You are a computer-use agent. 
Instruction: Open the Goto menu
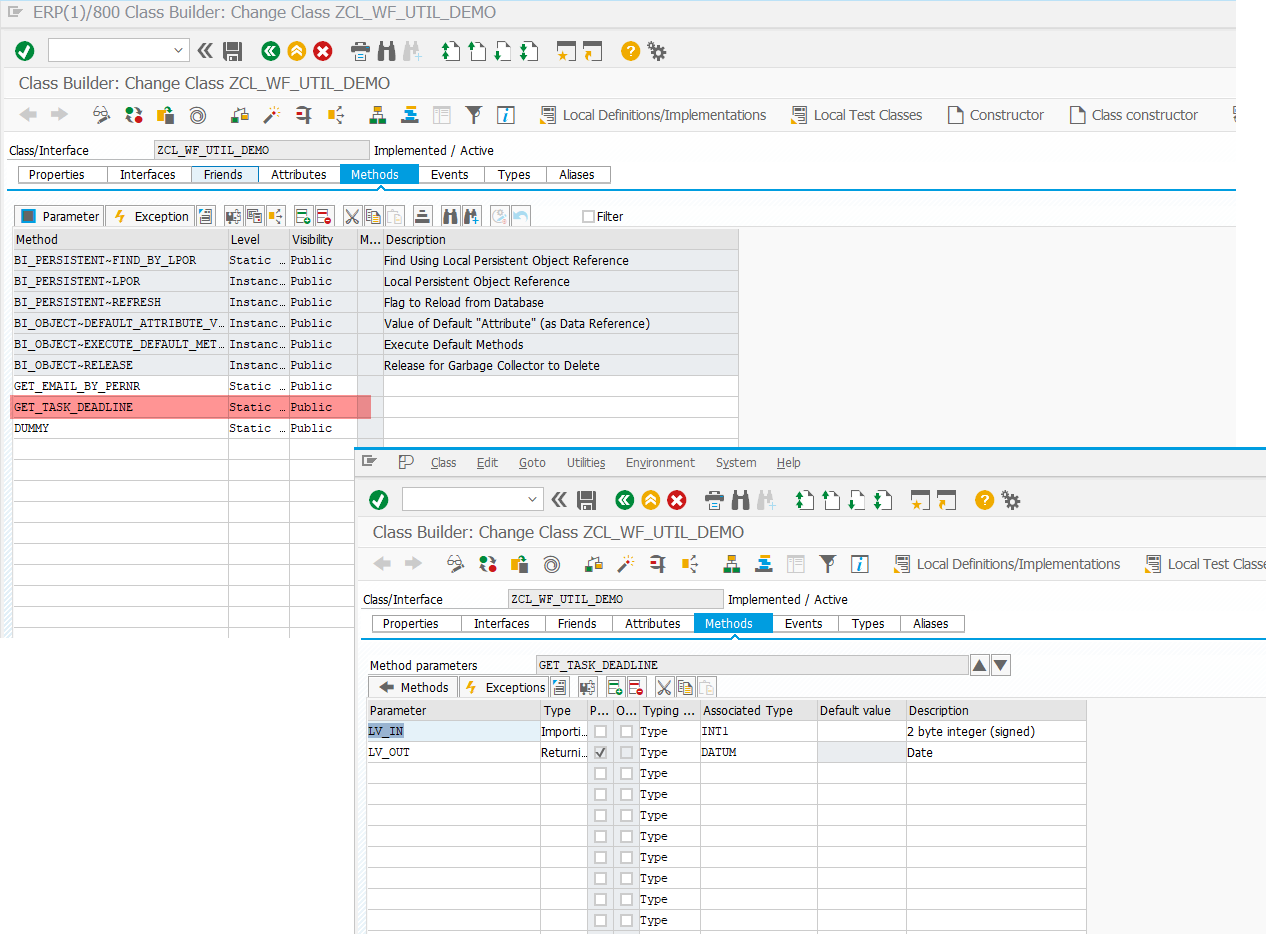[532, 463]
